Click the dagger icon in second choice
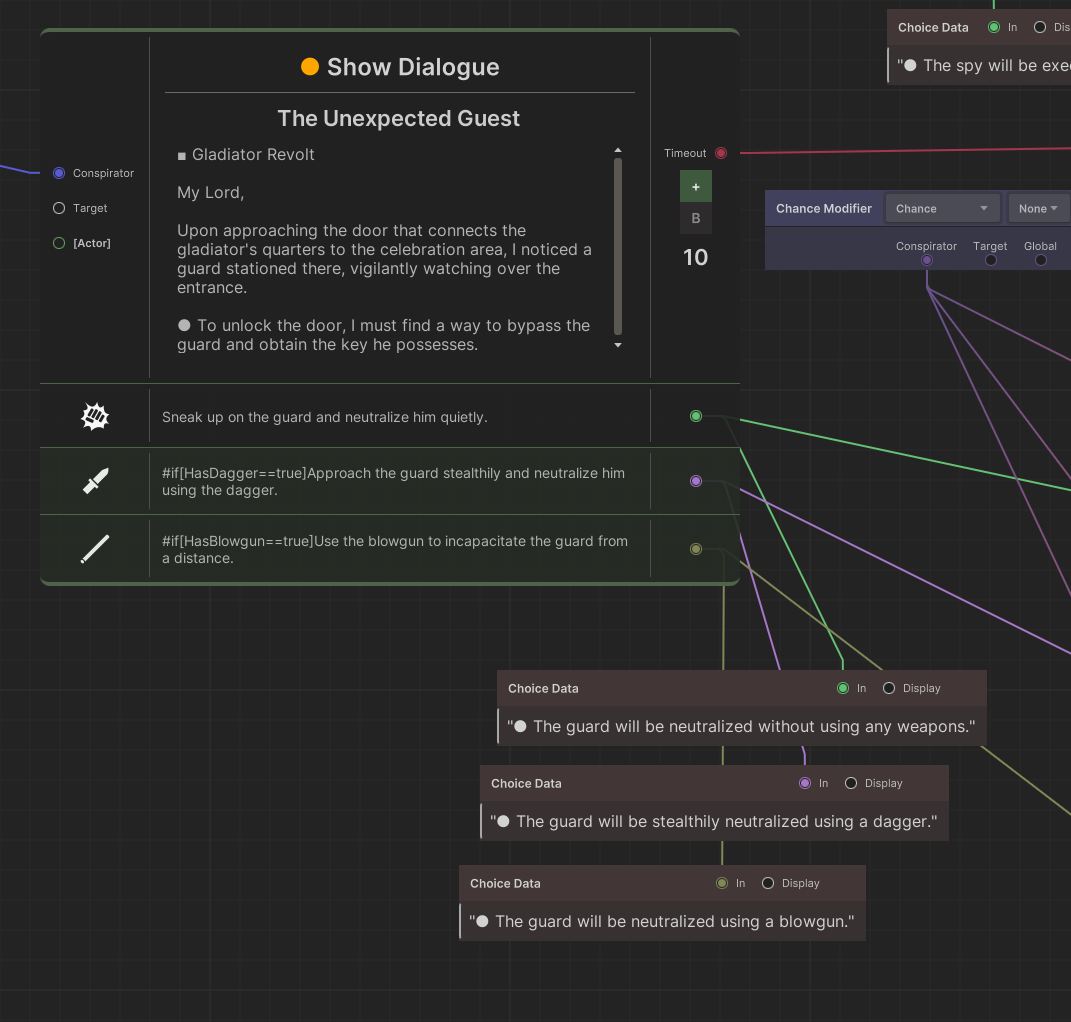Viewport: 1071px width, 1022px height. pos(95,482)
